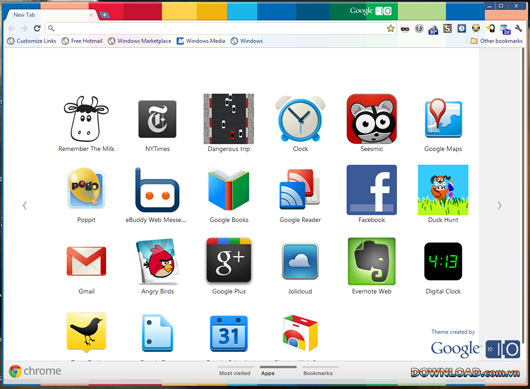This screenshot has width=530, height=389.
Task: Reload the current page
Action: point(37,28)
